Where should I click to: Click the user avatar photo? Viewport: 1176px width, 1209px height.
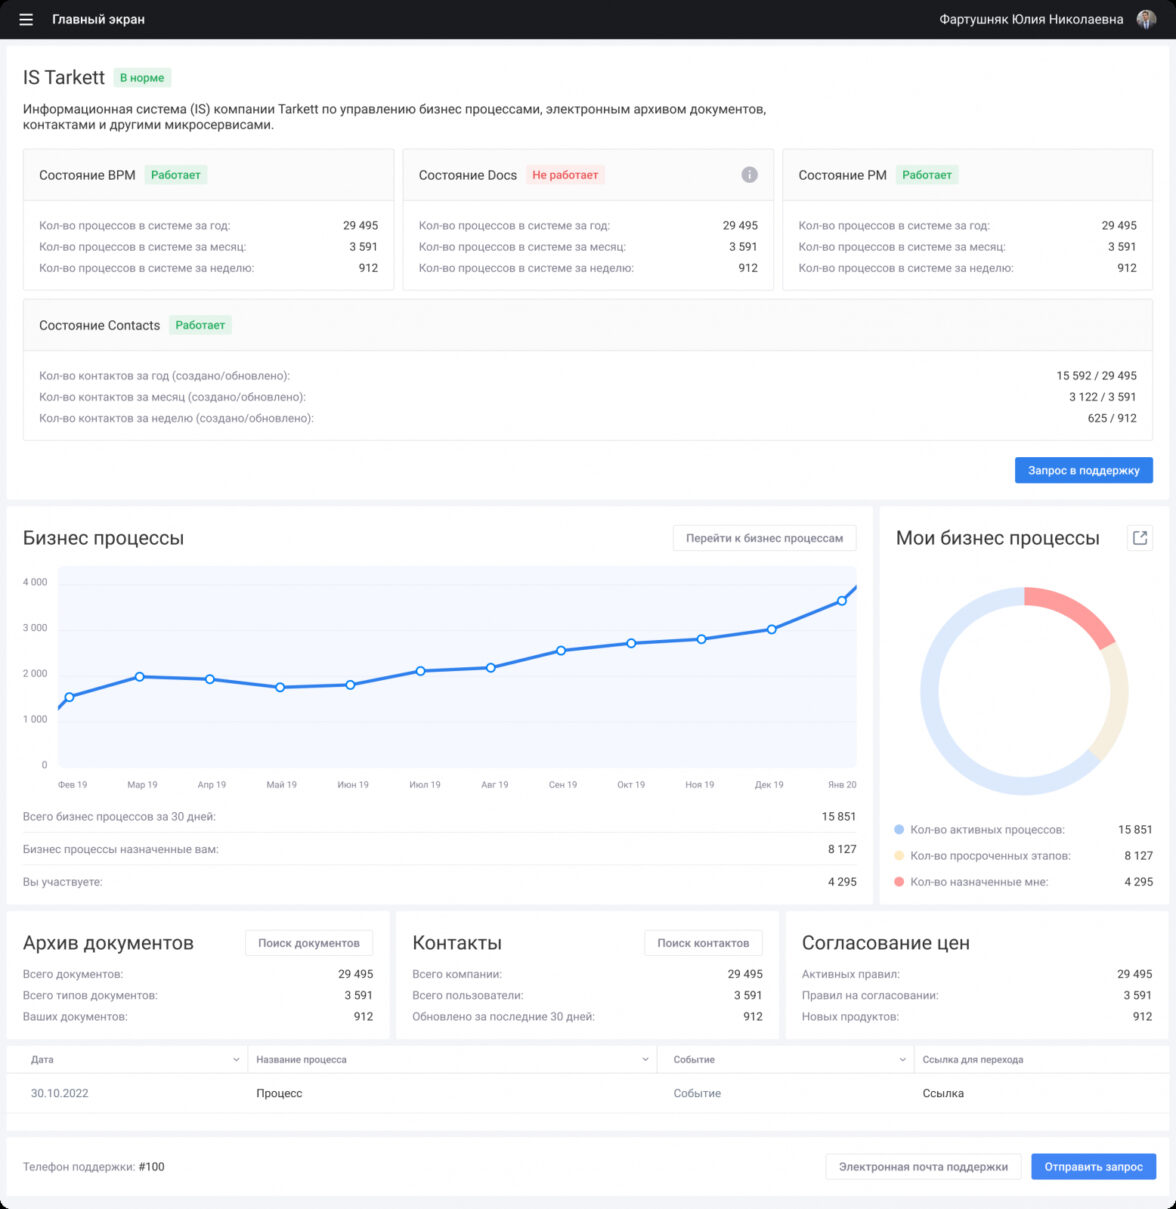click(x=1146, y=19)
